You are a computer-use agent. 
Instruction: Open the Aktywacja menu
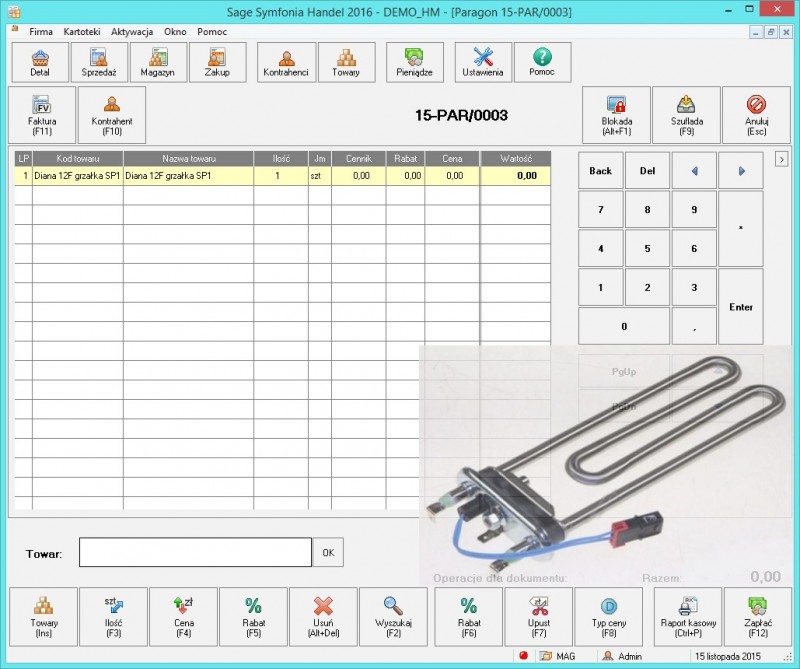point(132,32)
